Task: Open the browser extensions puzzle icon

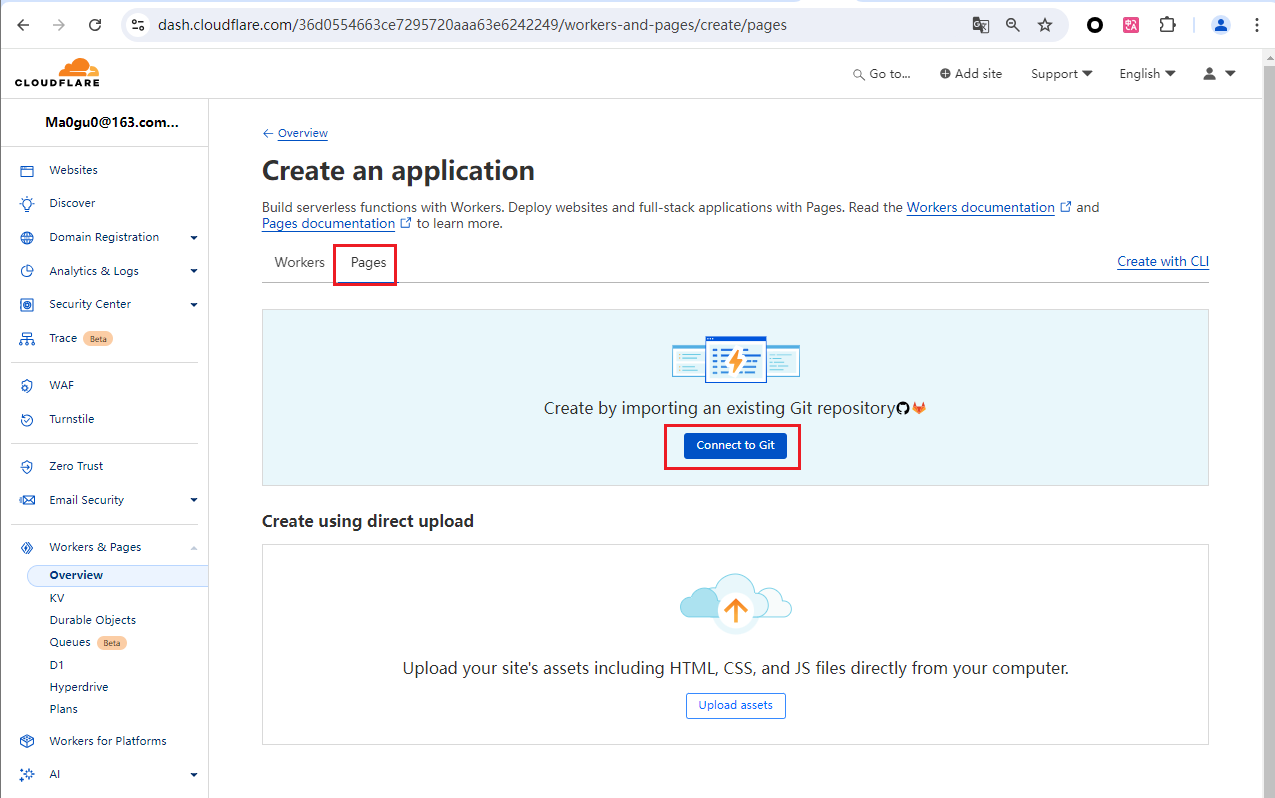Action: (x=1167, y=25)
